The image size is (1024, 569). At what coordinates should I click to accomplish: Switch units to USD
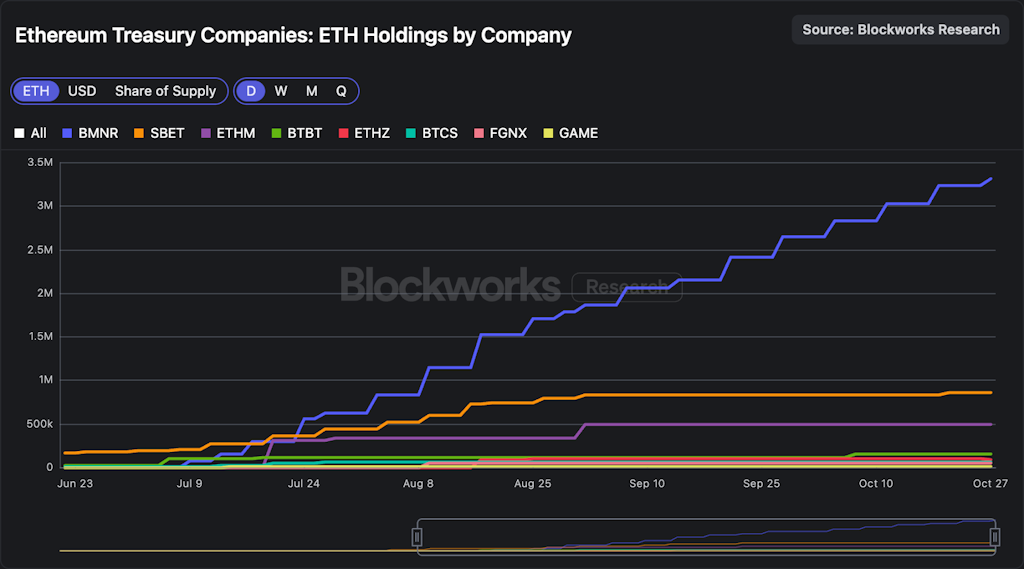(82, 91)
